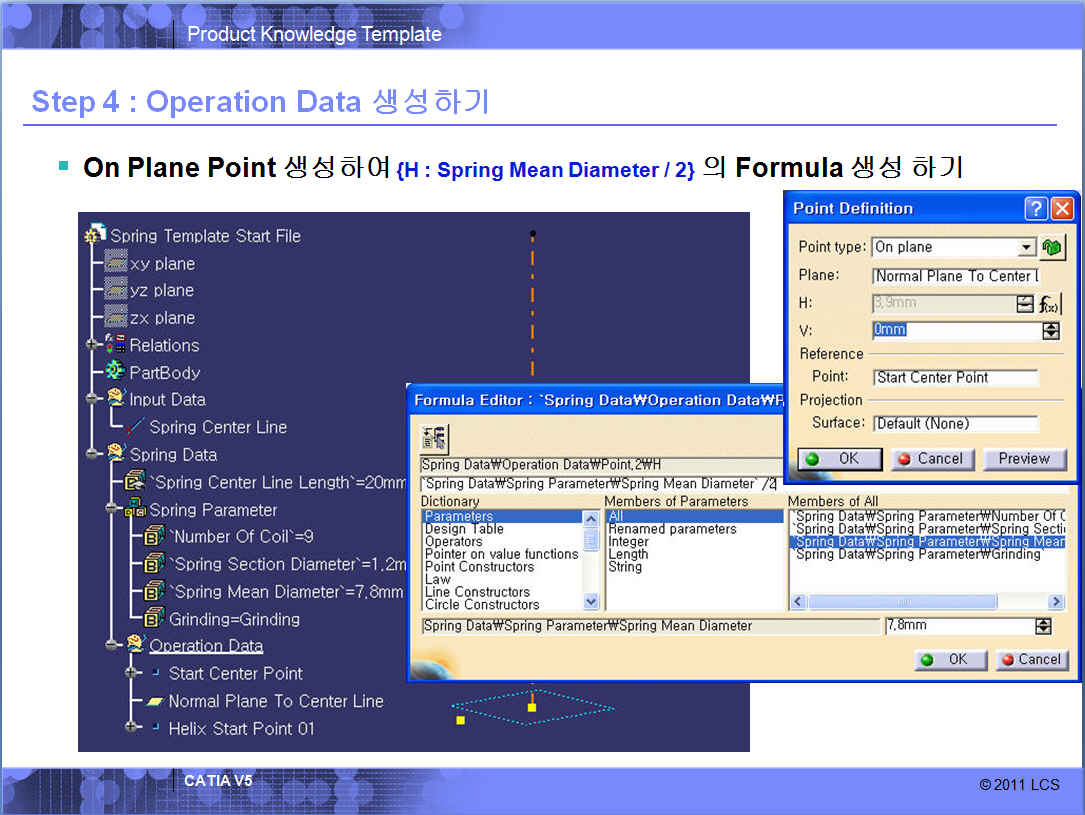Open the Point type dropdown

click(x=1026, y=247)
